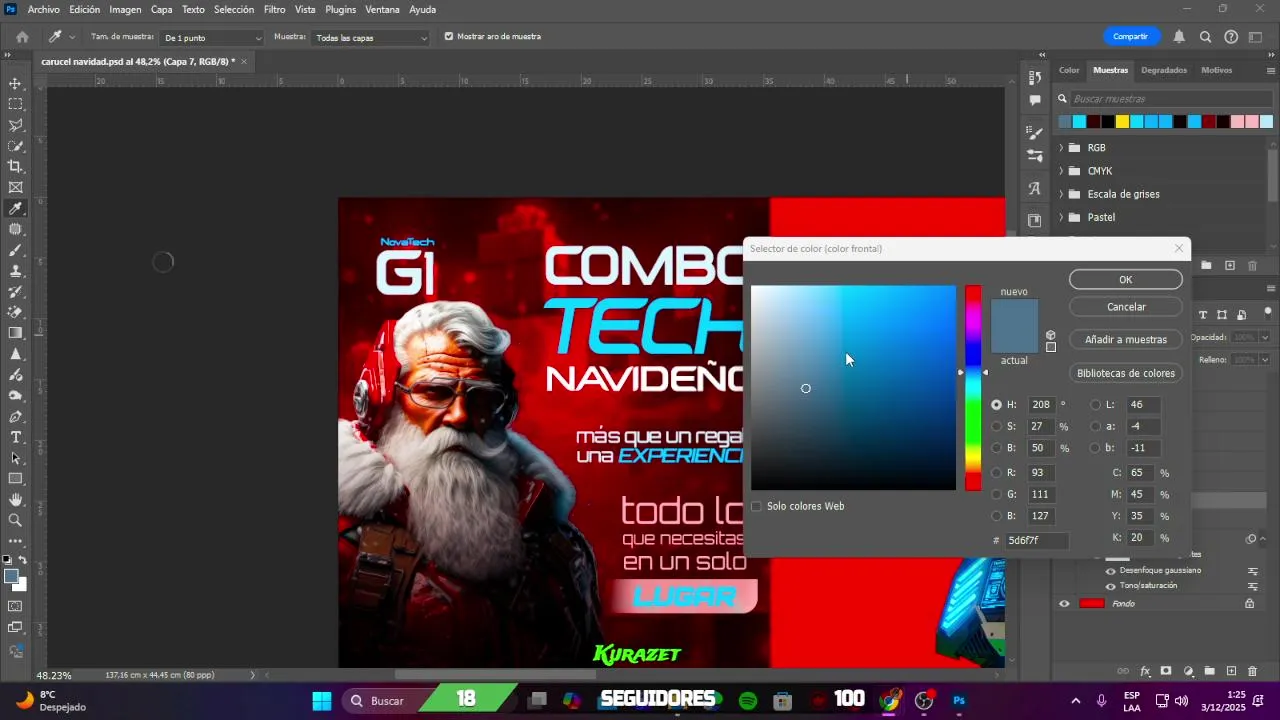The image size is (1280, 720).
Task: Select the L lightness radio button
Action: [1096, 405]
